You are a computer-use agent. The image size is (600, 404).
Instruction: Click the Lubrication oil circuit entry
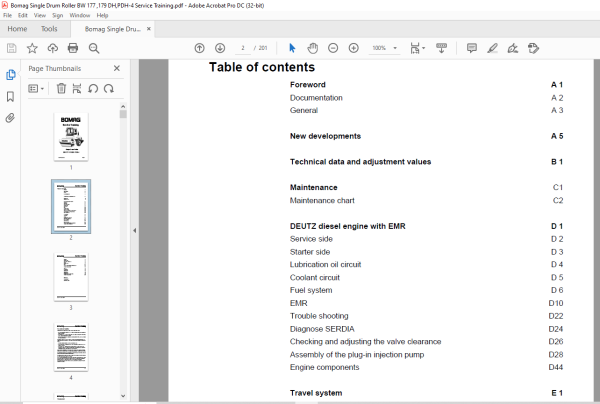325,264
